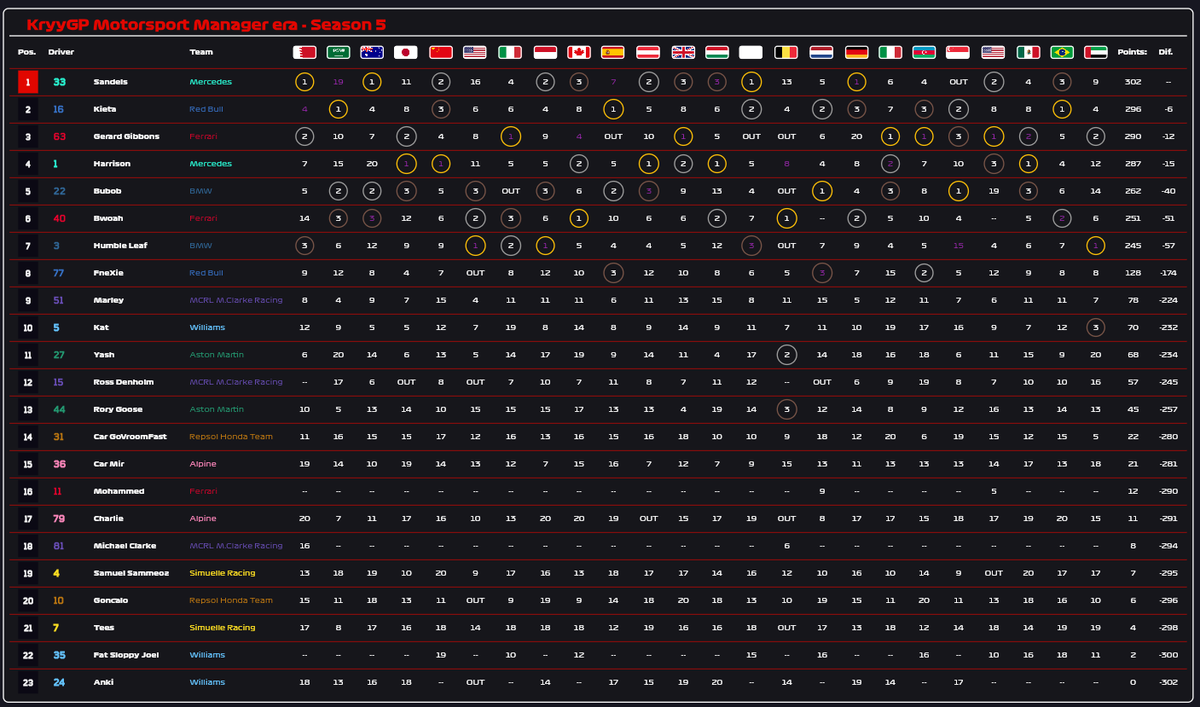Image resolution: width=1200 pixels, height=707 pixels.
Task: Click driver name Anki
Action: pos(102,682)
